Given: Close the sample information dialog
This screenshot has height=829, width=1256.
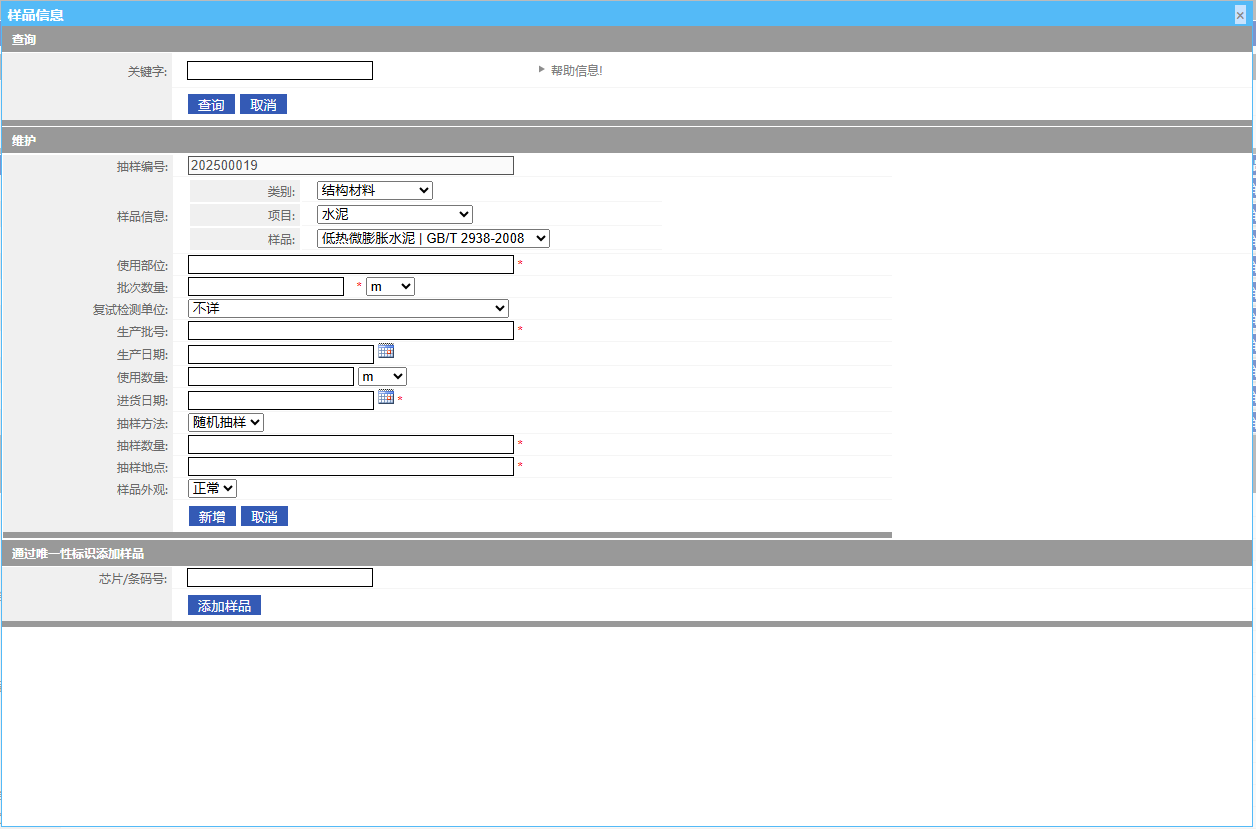Looking at the screenshot, I should point(1240,15).
